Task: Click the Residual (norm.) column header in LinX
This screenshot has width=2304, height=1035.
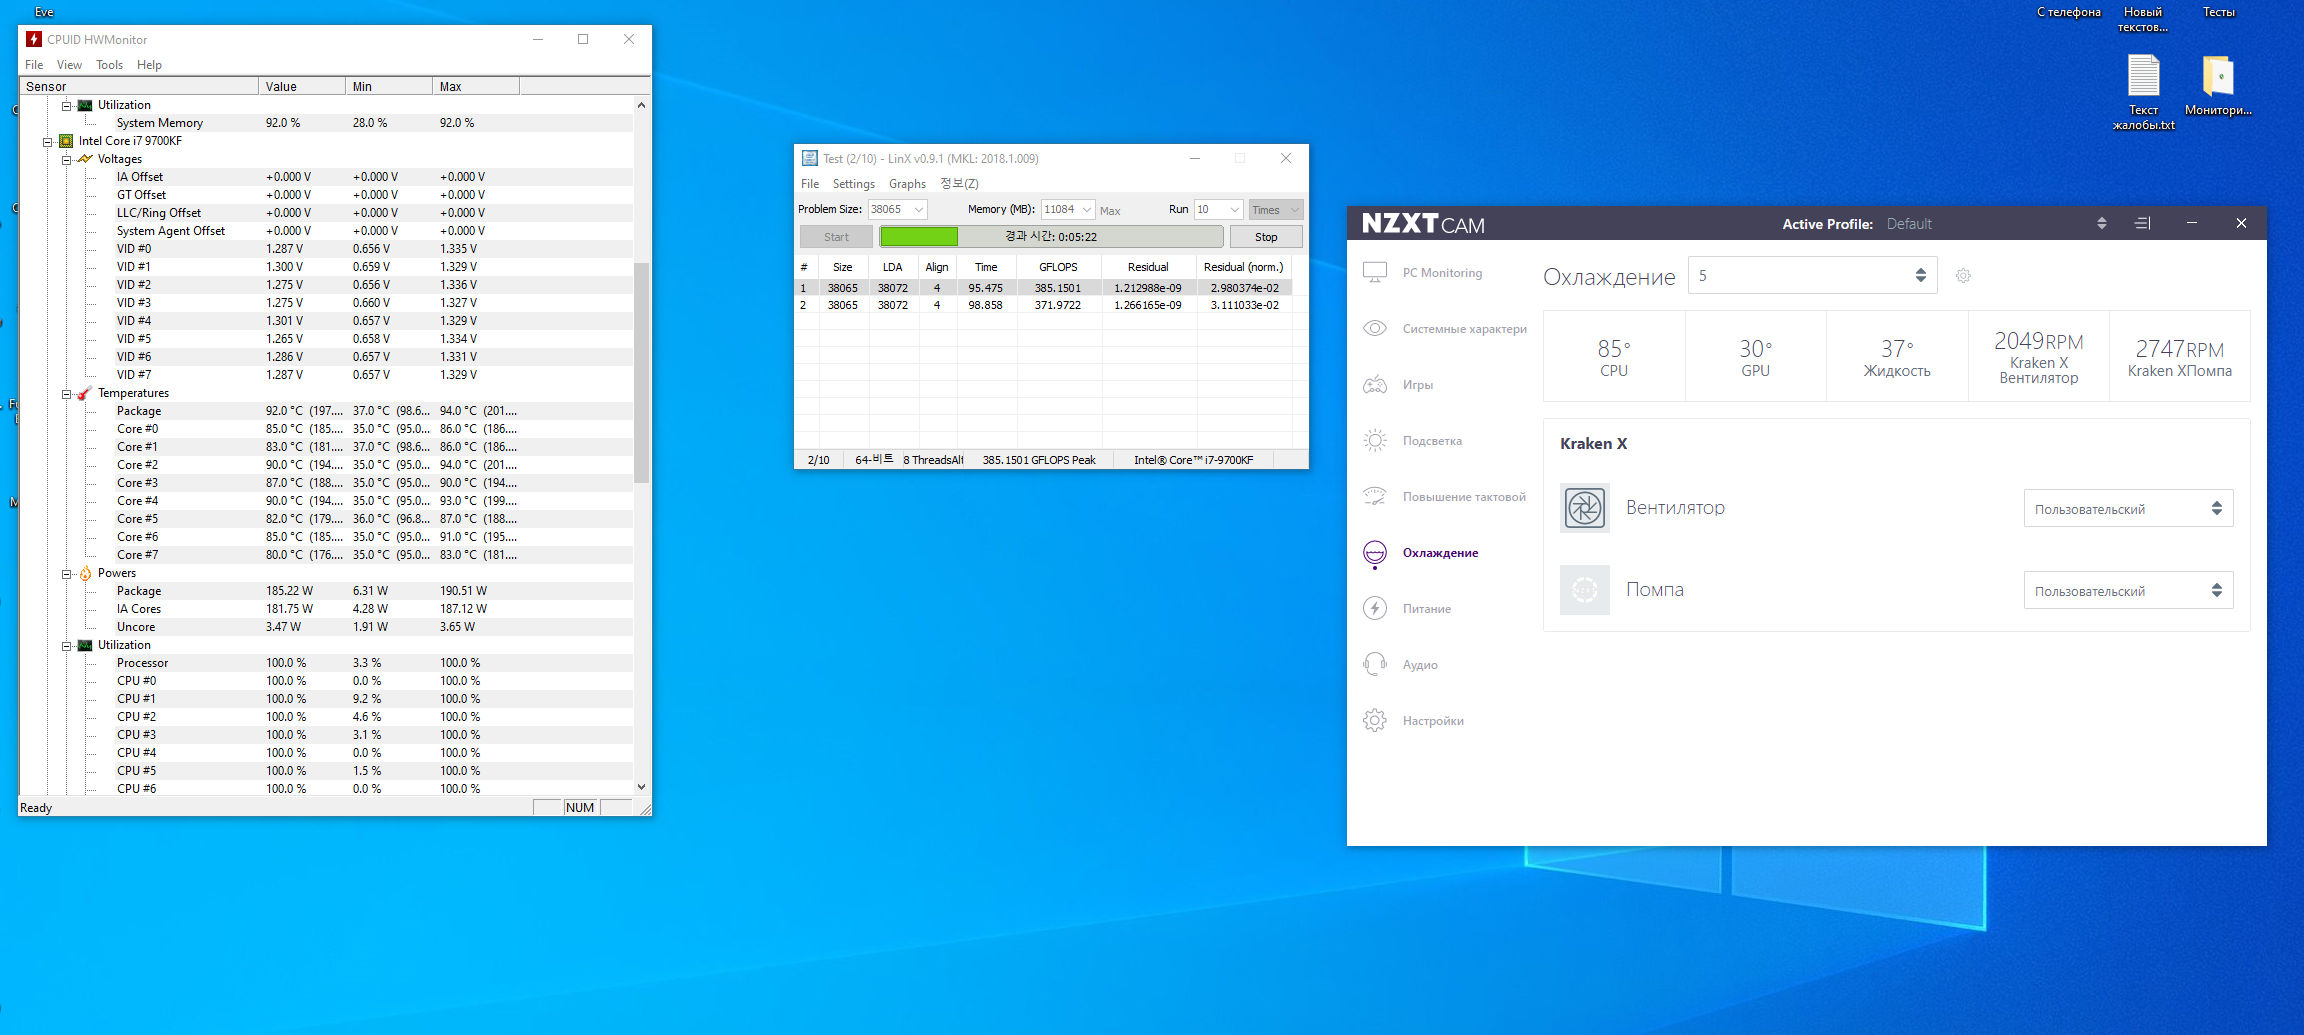Action: point(1243,267)
